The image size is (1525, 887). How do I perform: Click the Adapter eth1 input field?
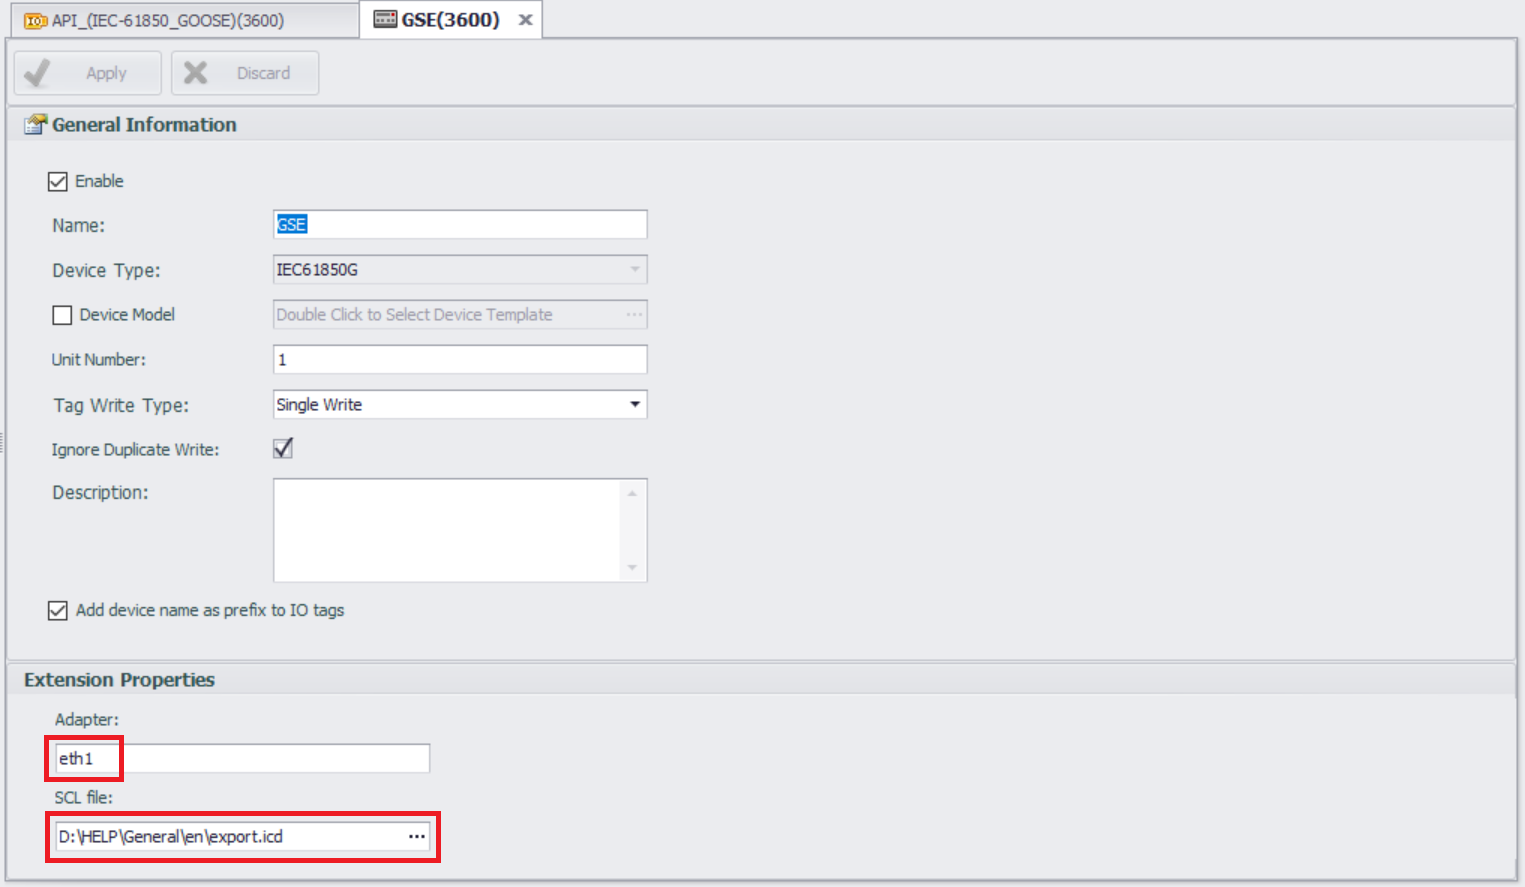click(x=240, y=758)
